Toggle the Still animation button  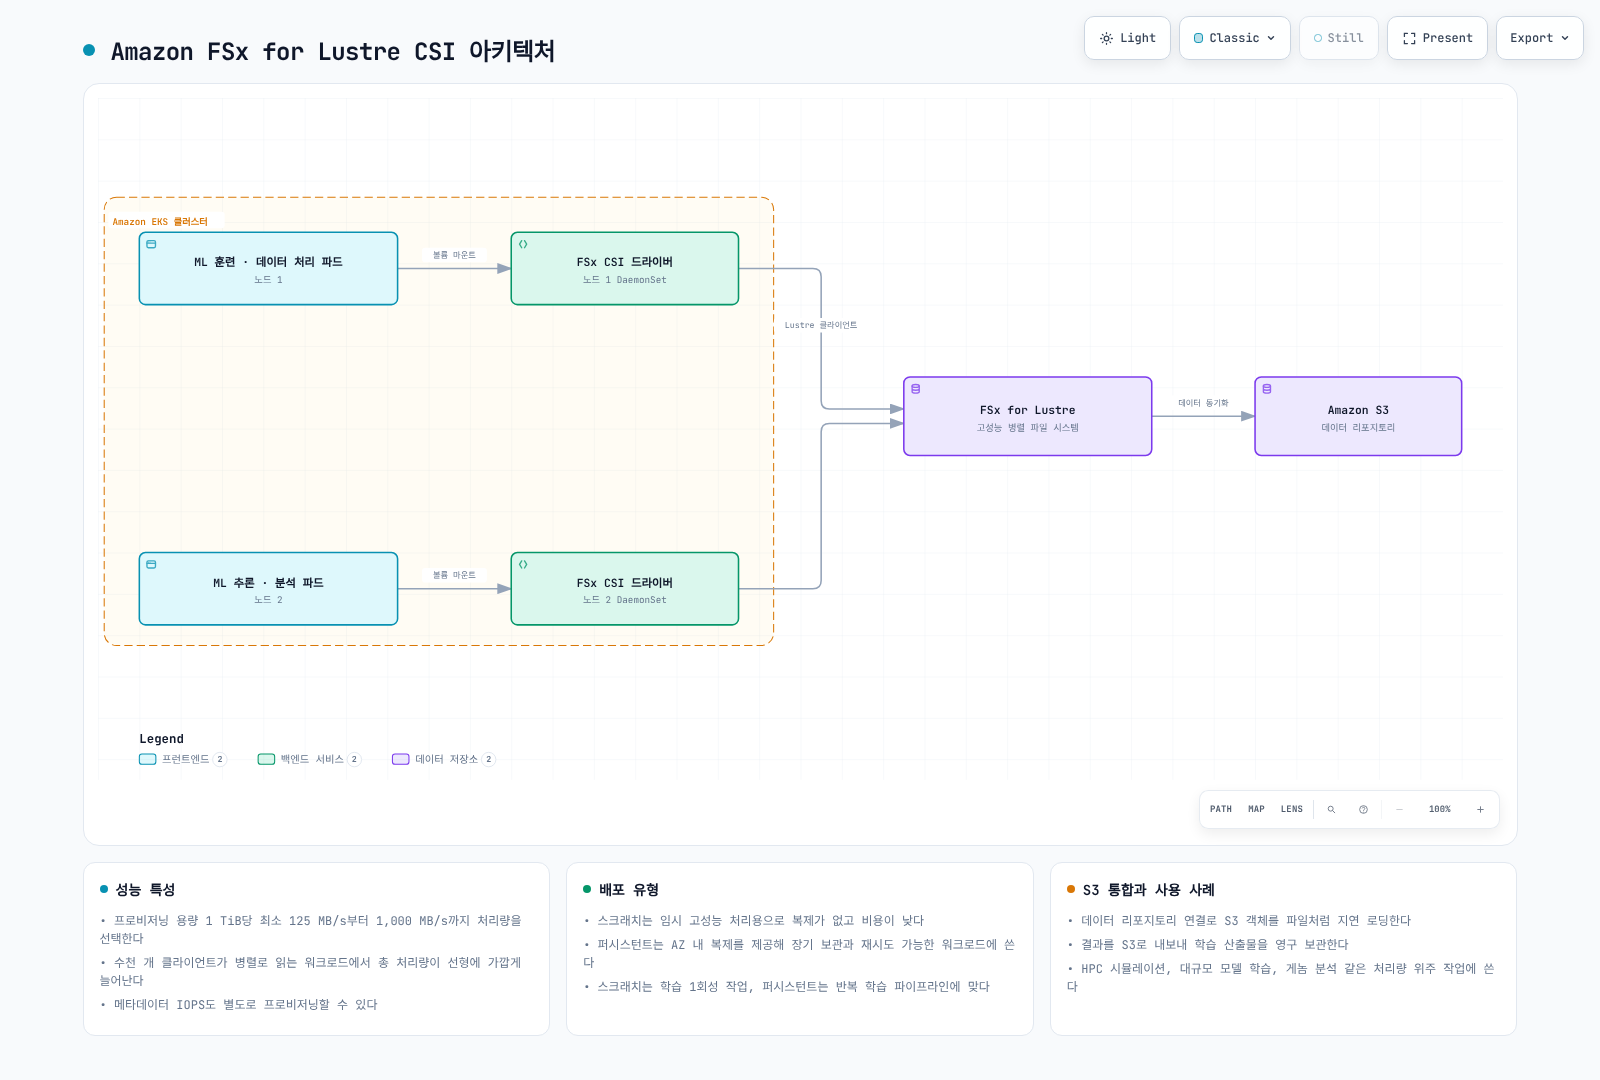click(1339, 38)
